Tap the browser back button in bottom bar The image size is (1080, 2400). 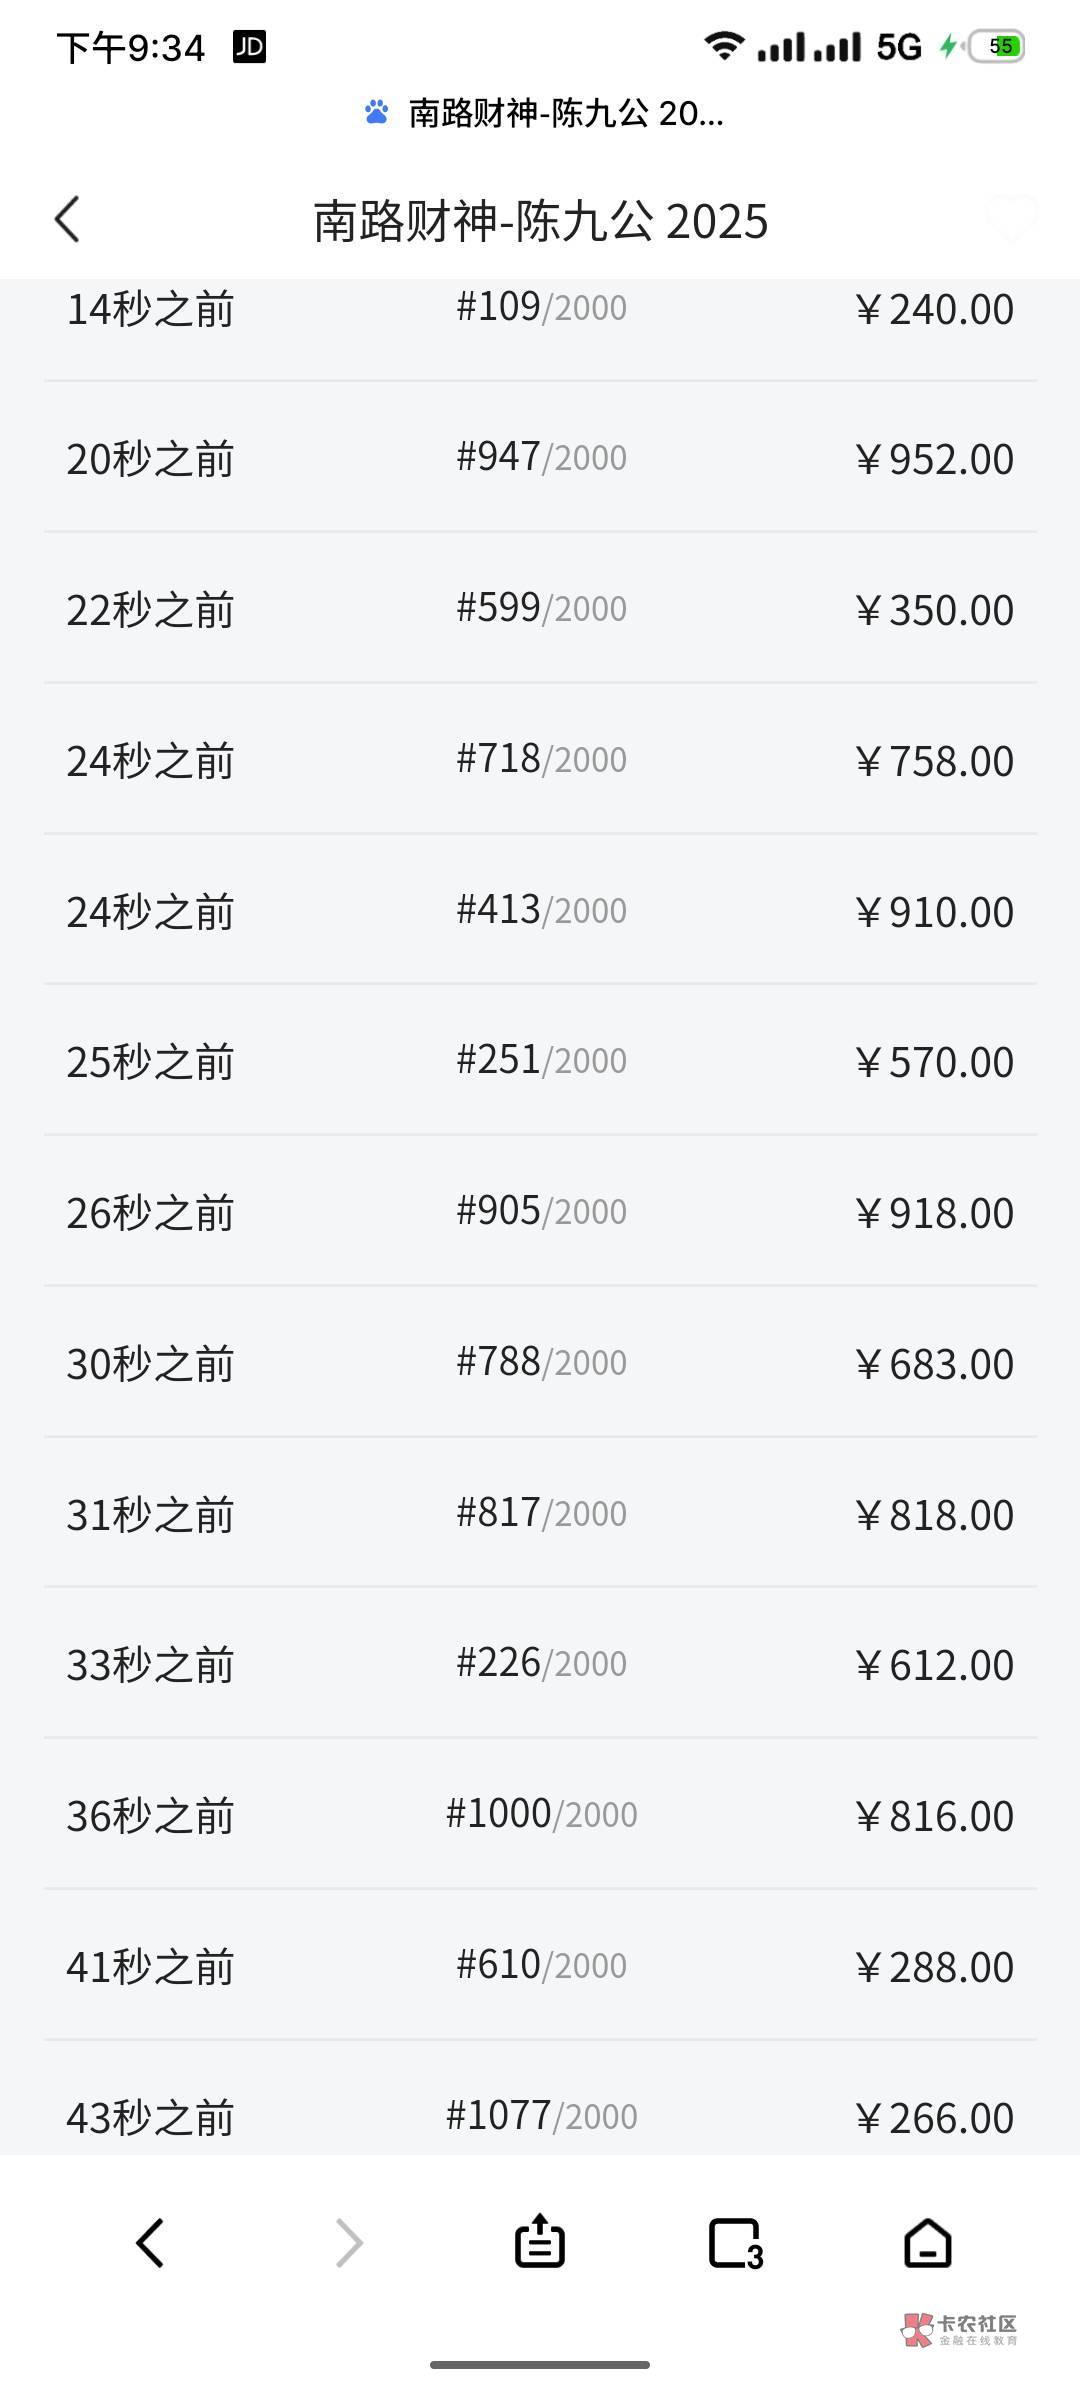pos(150,2242)
